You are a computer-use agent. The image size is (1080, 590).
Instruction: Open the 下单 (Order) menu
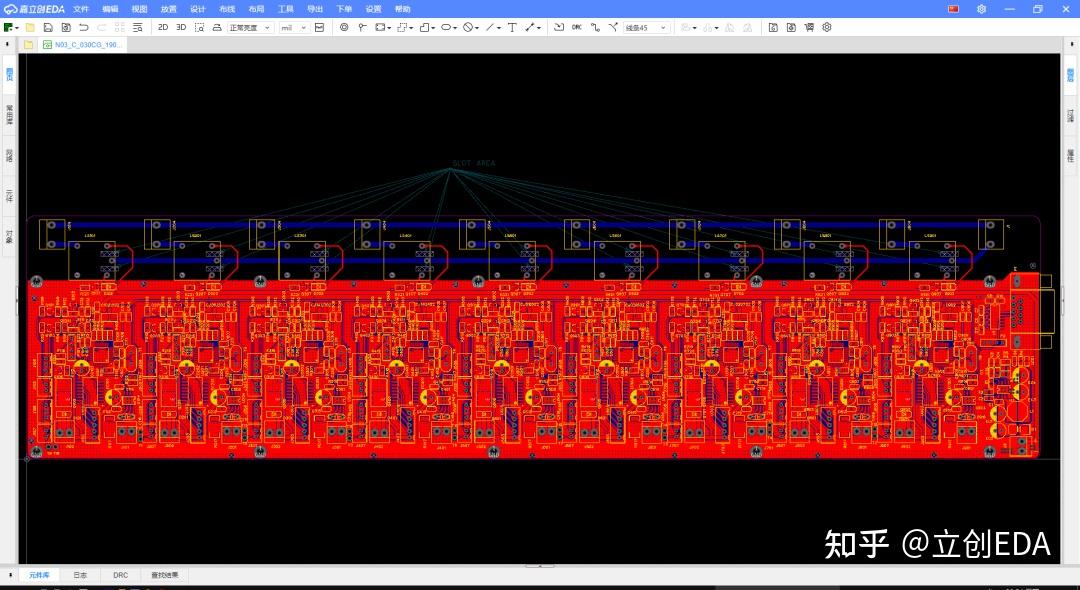pyautogui.click(x=344, y=9)
